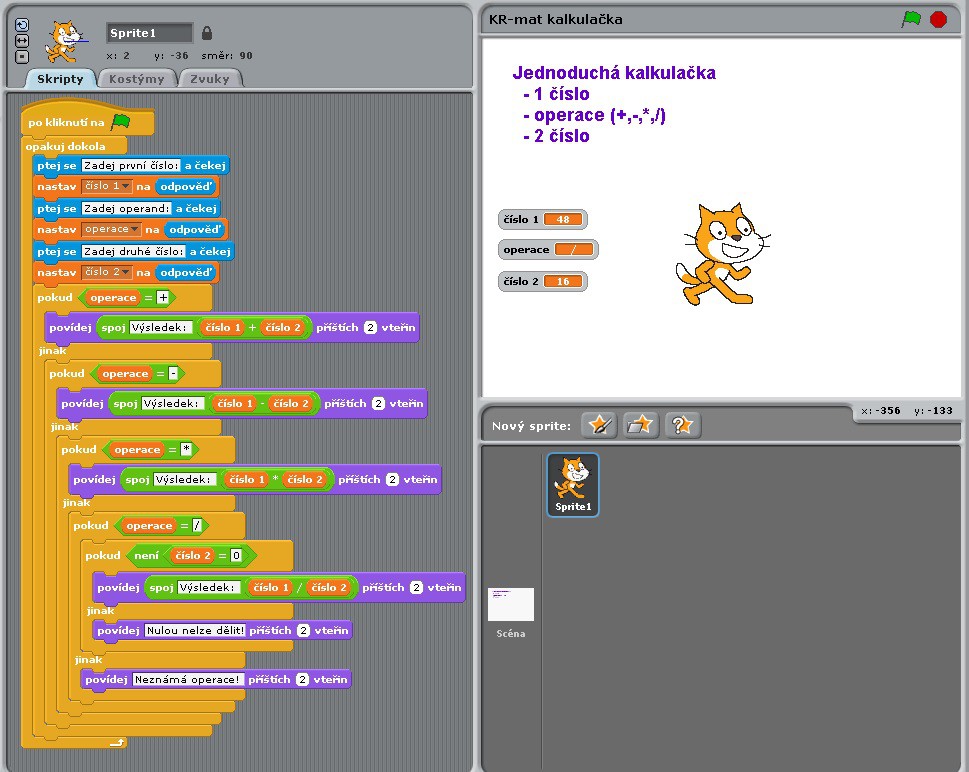
Task: Click the green flag icon in the hat block
Action: [121, 122]
